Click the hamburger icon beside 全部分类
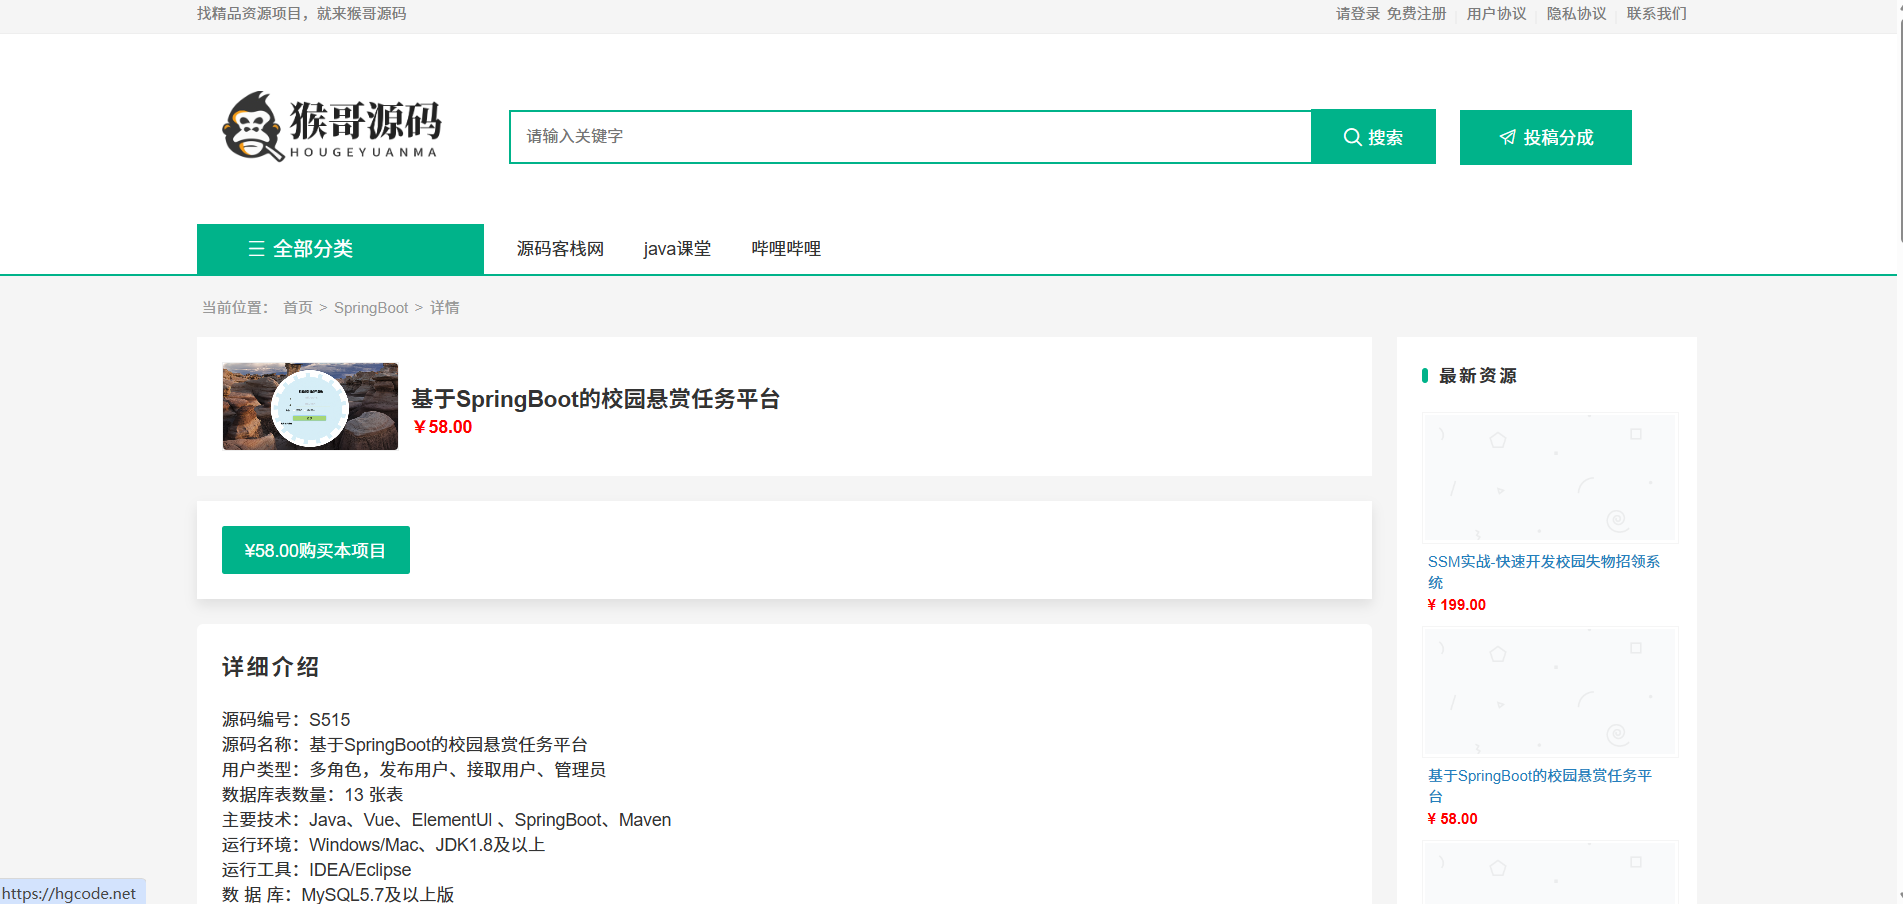1903x904 pixels. click(x=256, y=249)
